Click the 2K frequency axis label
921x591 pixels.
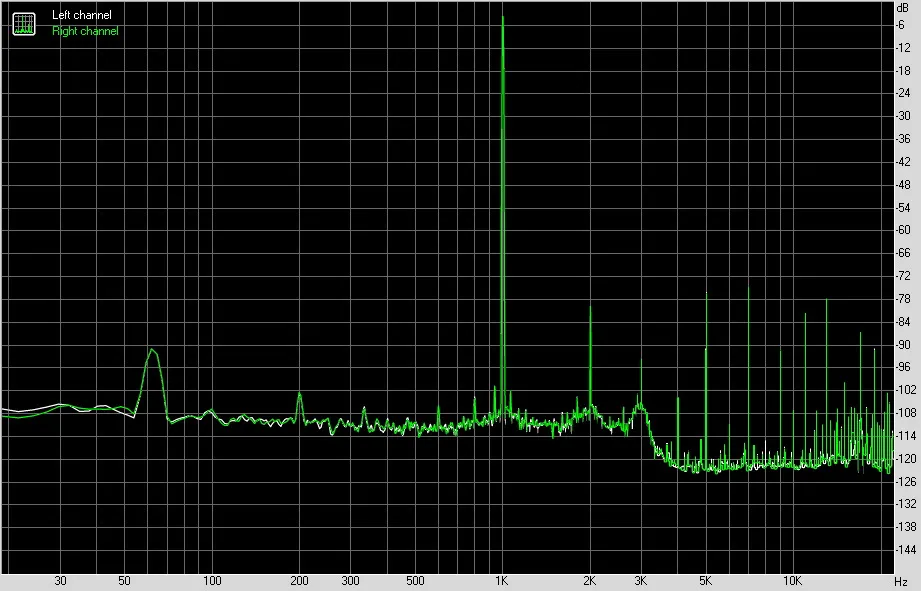click(x=589, y=581)
